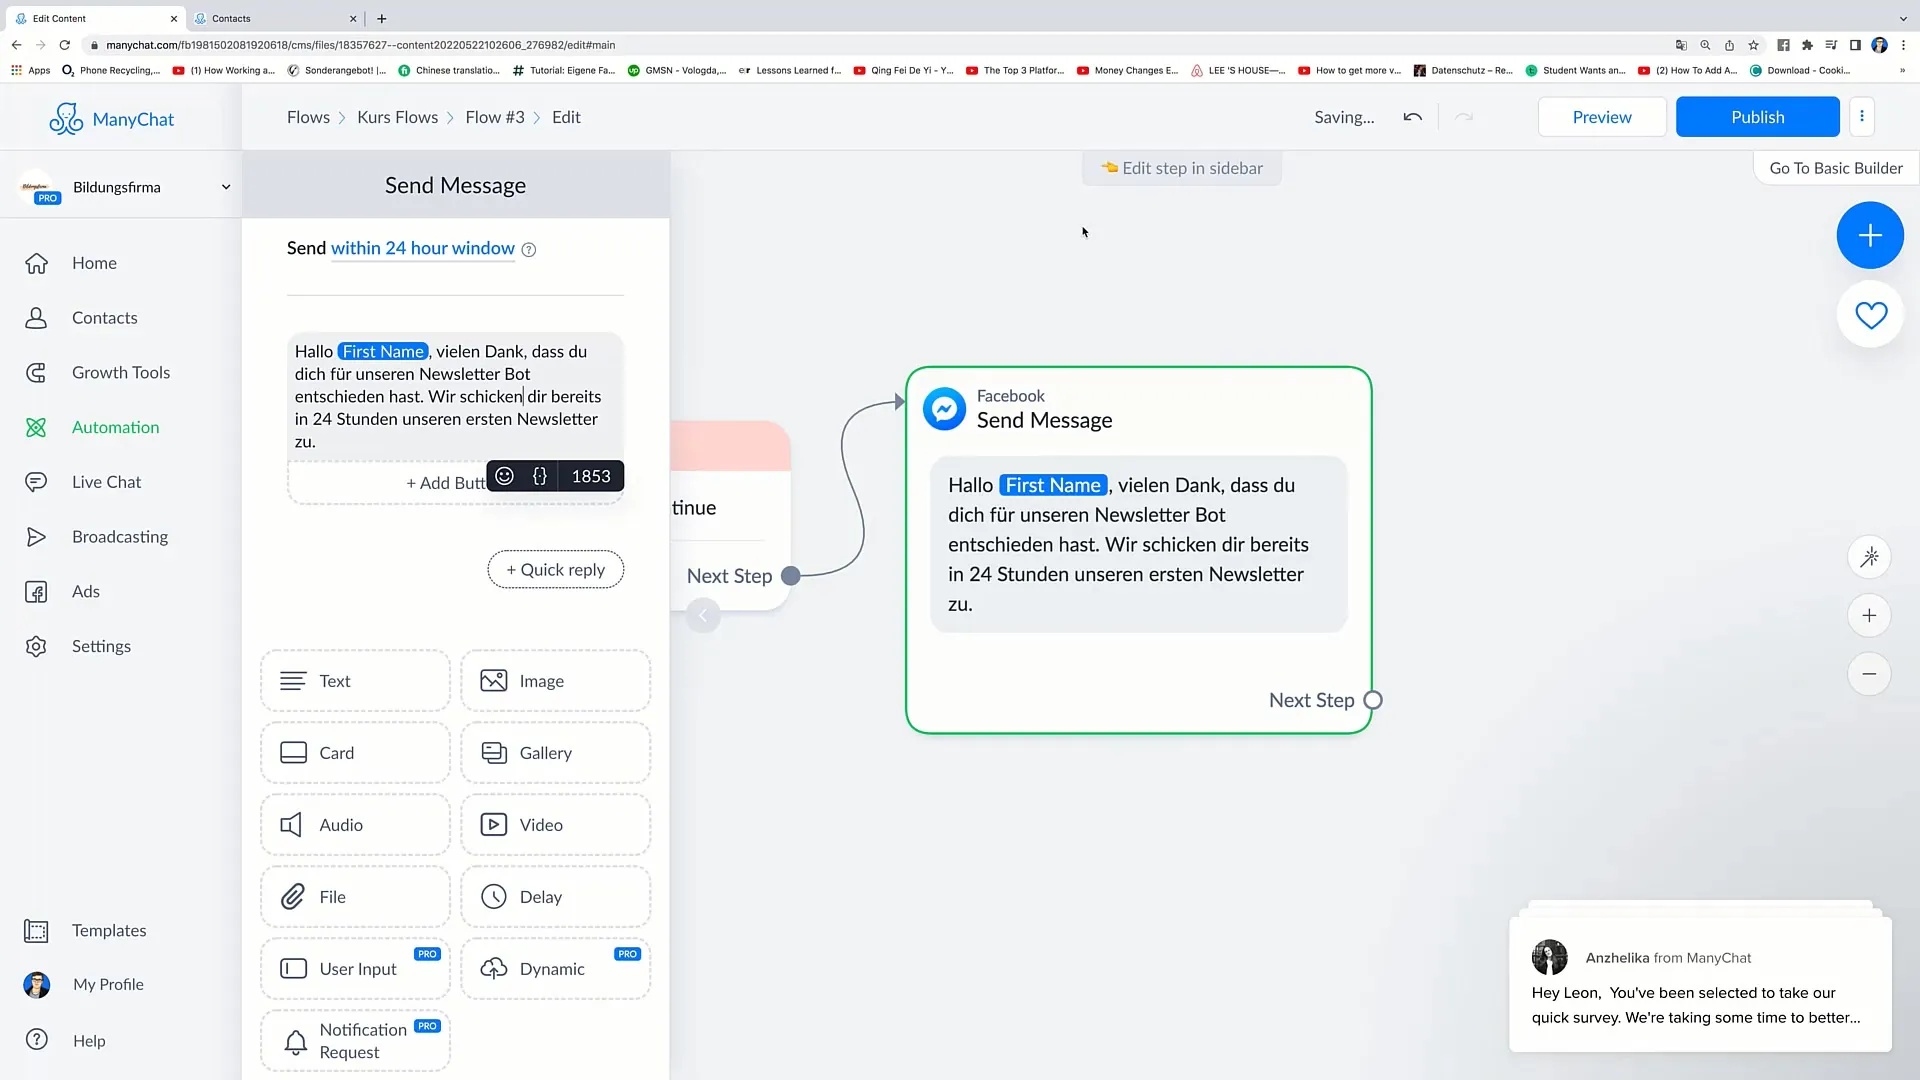Click Go To Basic Builder
Viewport: 1920px width, 1080px height.
(1836, 168)
